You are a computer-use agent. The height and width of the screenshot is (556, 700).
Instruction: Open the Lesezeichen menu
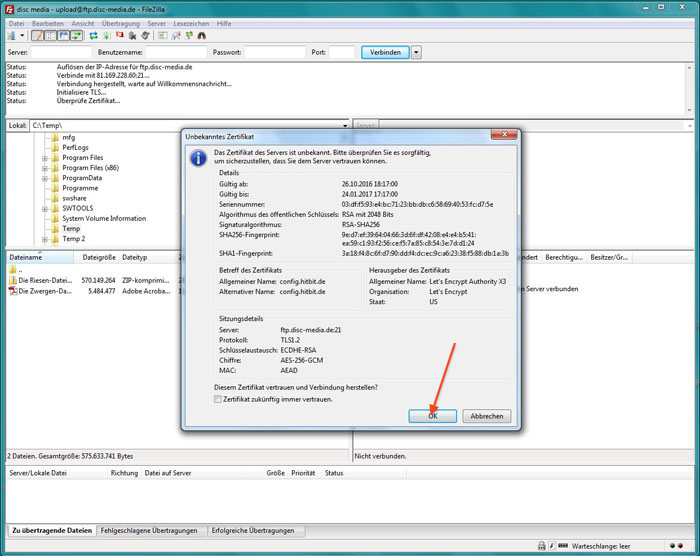(x=191, y=24)
